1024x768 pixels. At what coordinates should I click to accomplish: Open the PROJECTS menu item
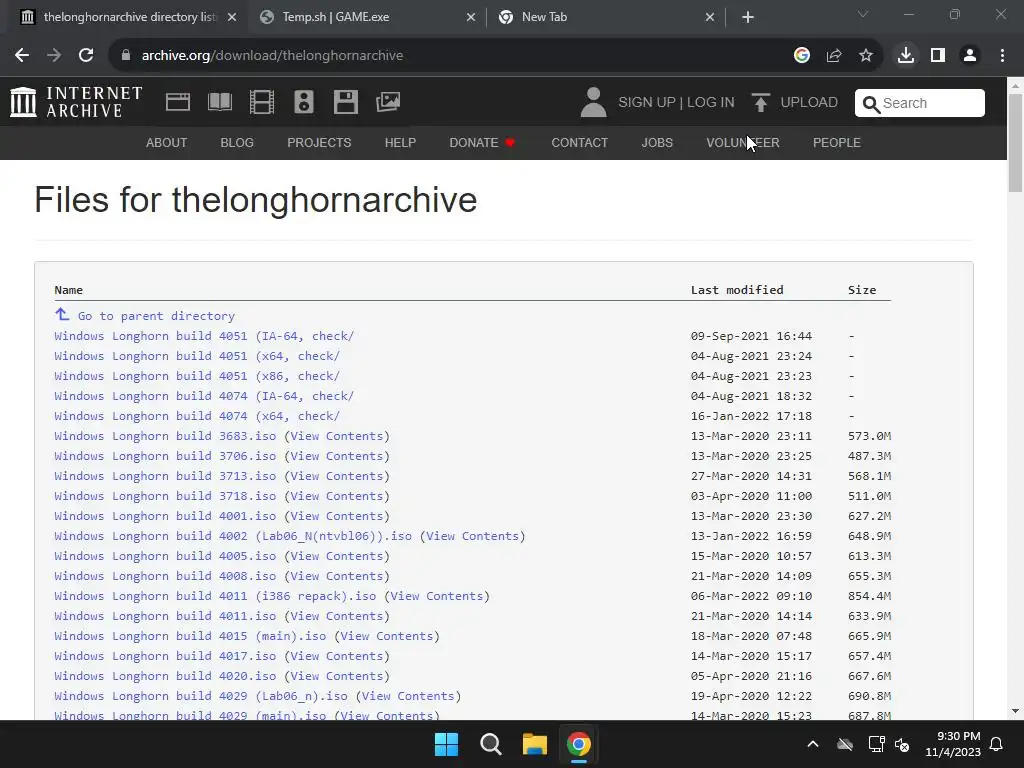(319, 142)
